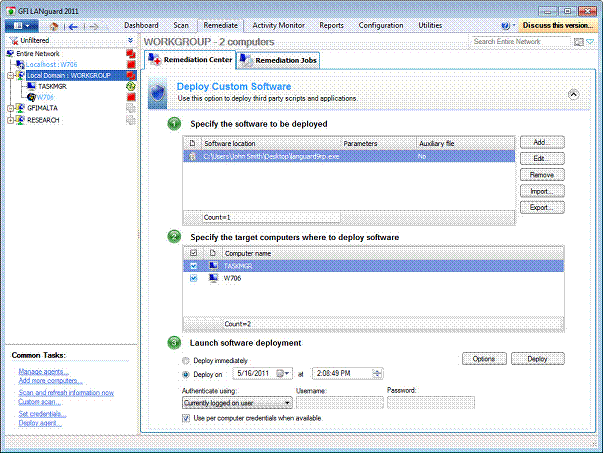Viewport: 604px width, 454px height.
Task: Expand the RESEARCH tree node
Action: click(x=10, y=120)
